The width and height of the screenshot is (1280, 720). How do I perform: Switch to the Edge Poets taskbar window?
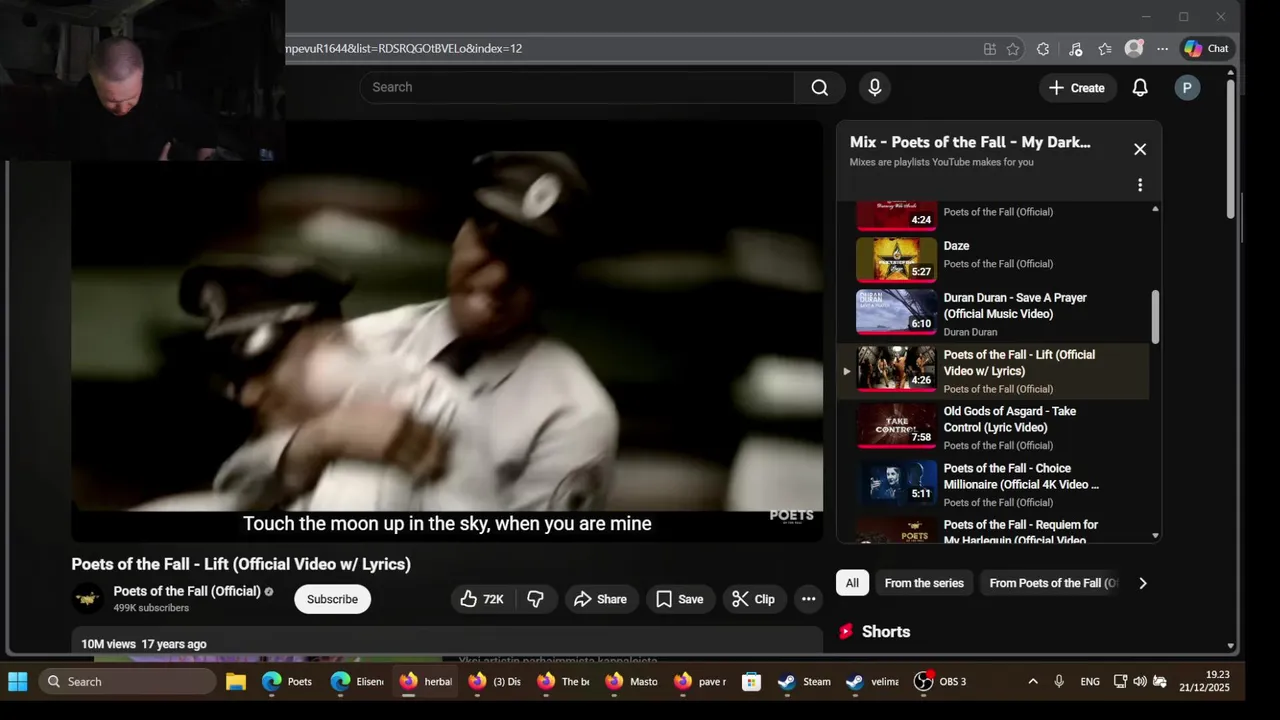click(x=287, y=681)
